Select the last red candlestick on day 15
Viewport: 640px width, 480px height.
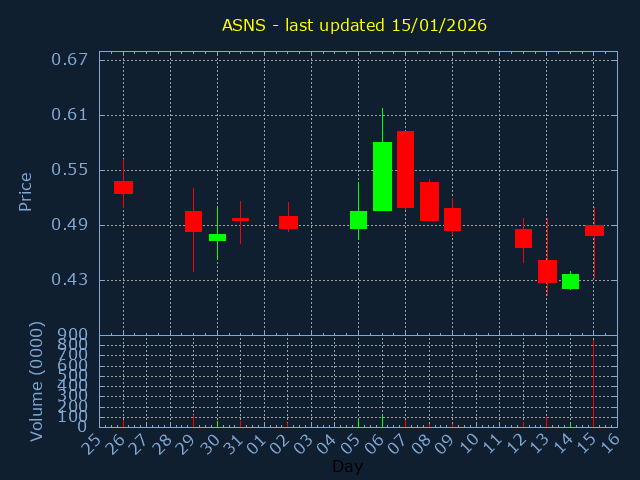click(x=594, y=230)
